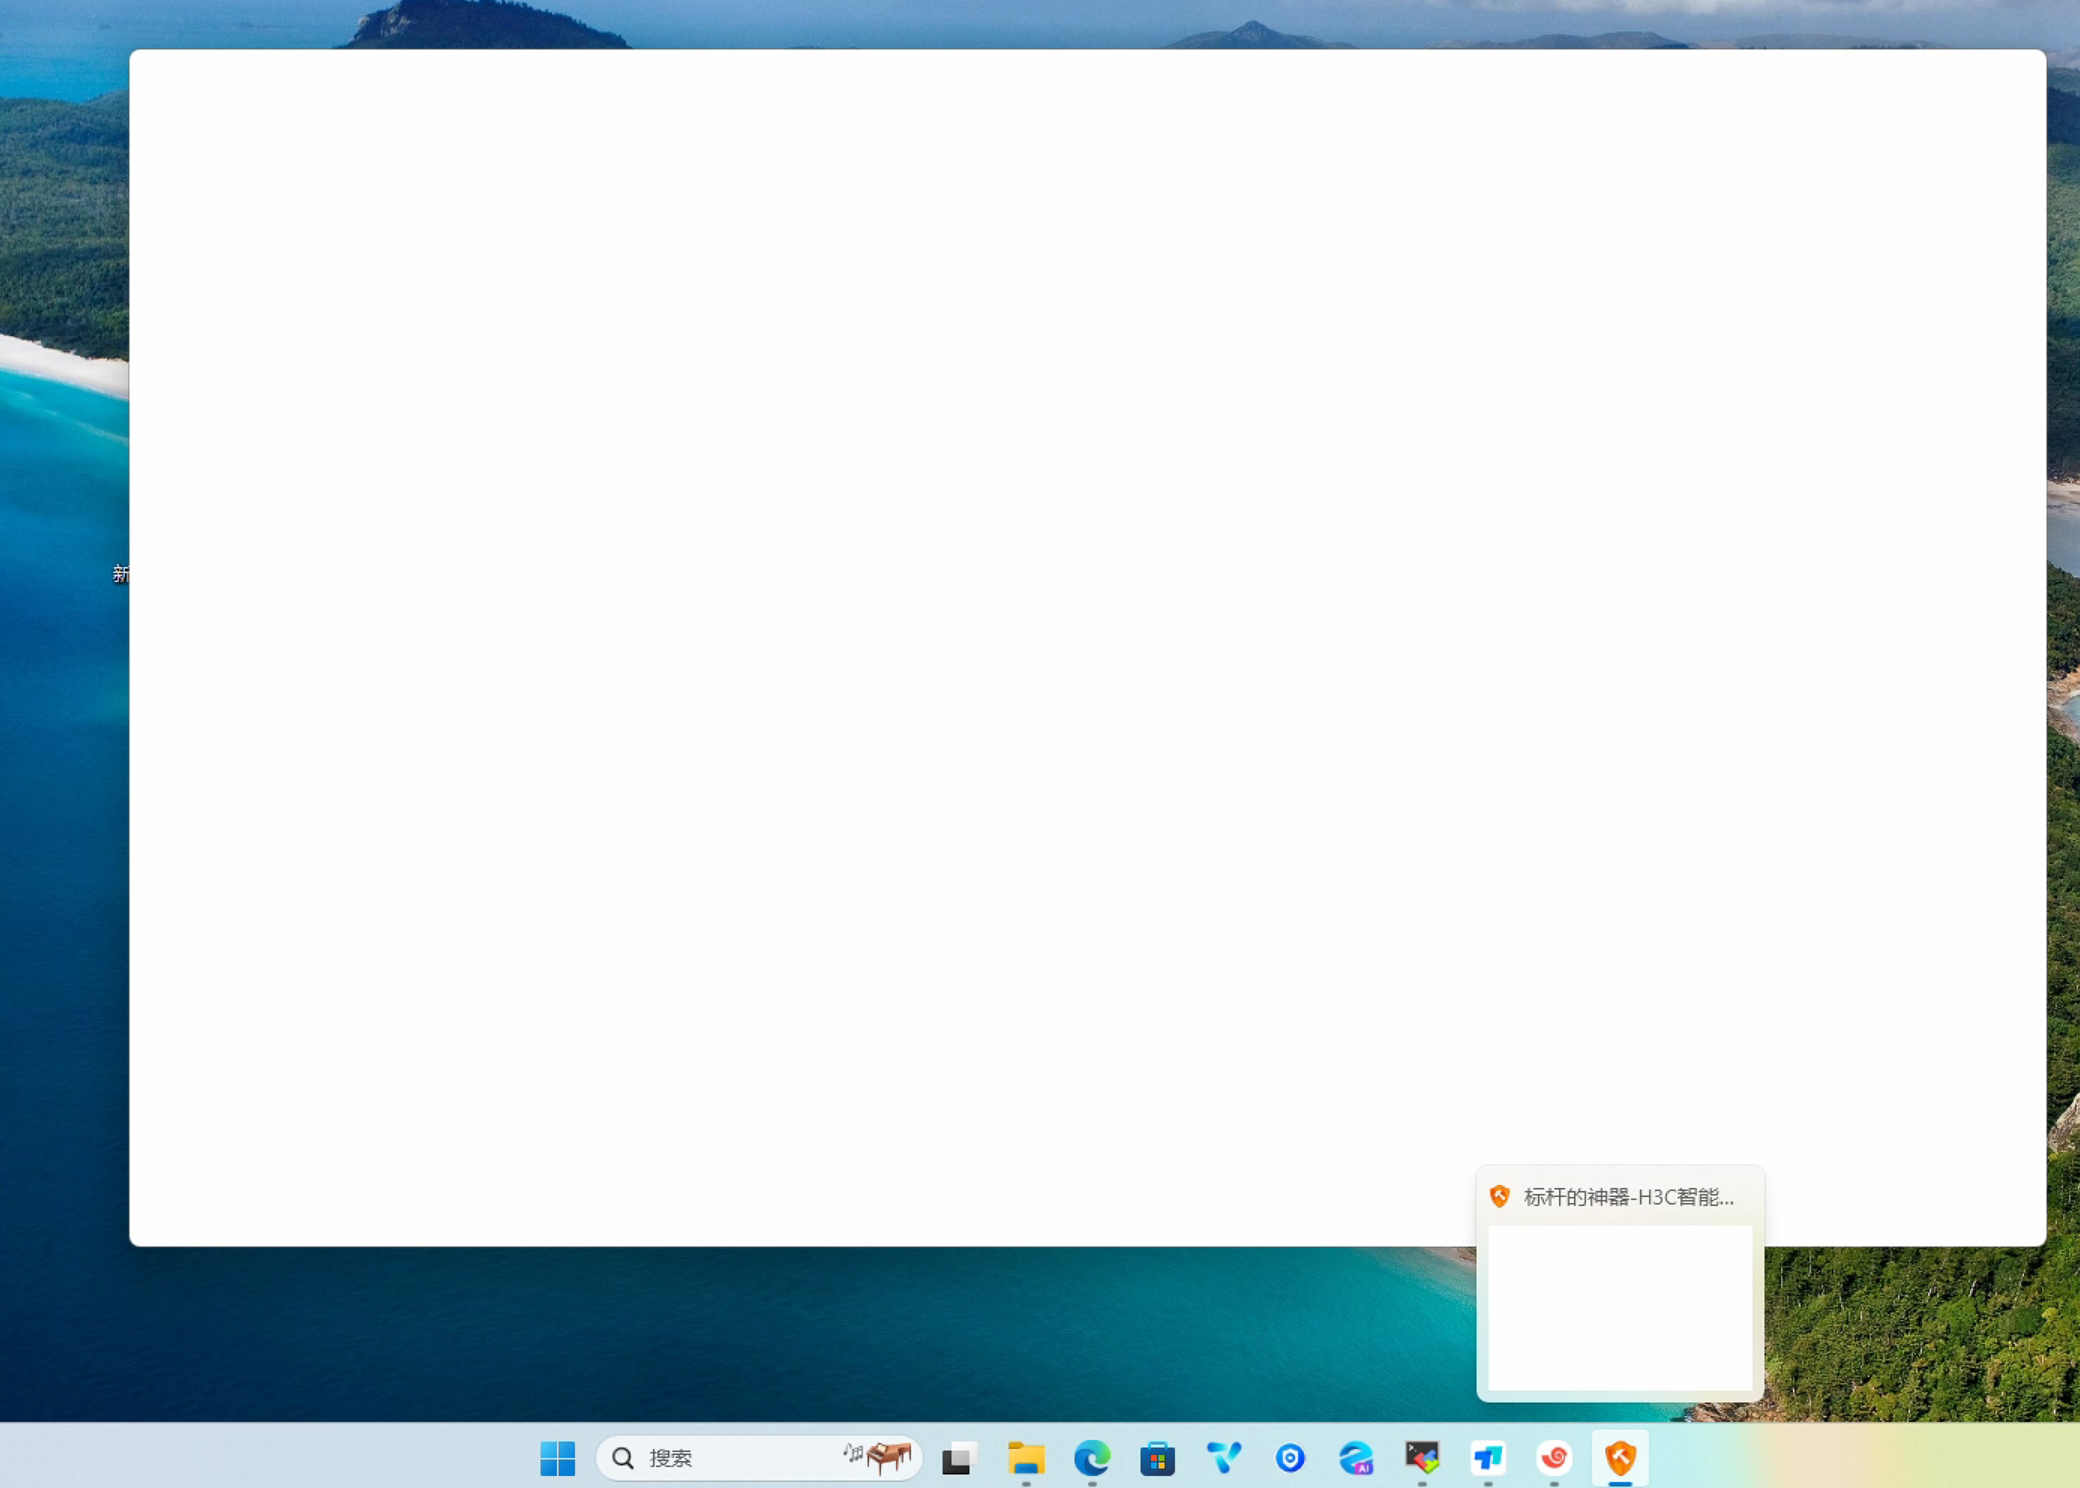This screenshot has height=1488, width=2080.
Task: Click the 标杆的神器-H3C智能 preview title
Action: click(x=1628, y=1197)
